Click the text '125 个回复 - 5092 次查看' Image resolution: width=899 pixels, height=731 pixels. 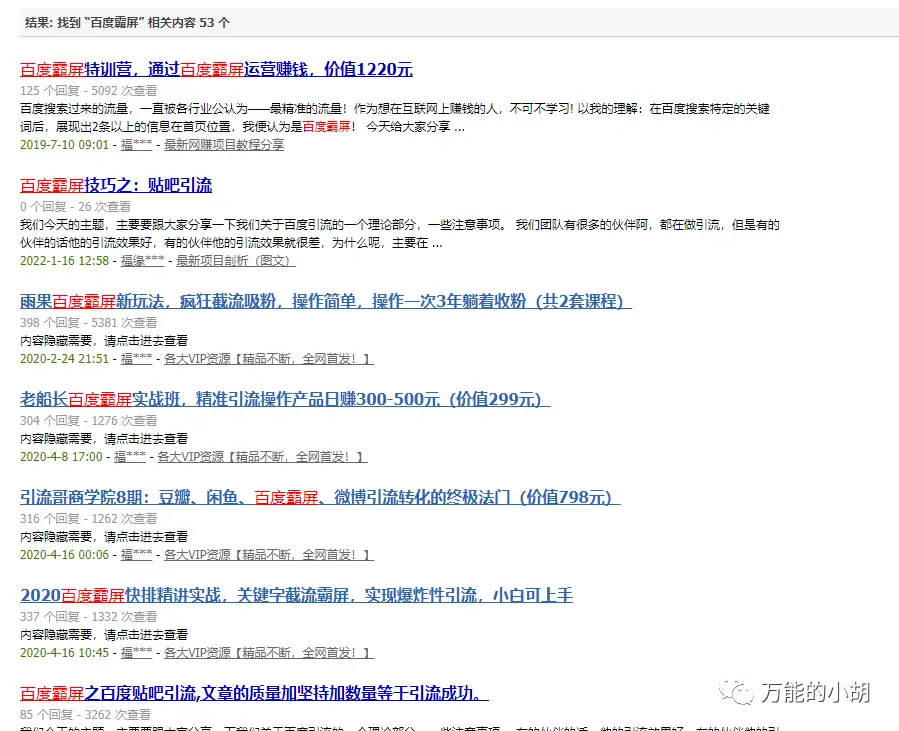89,91
